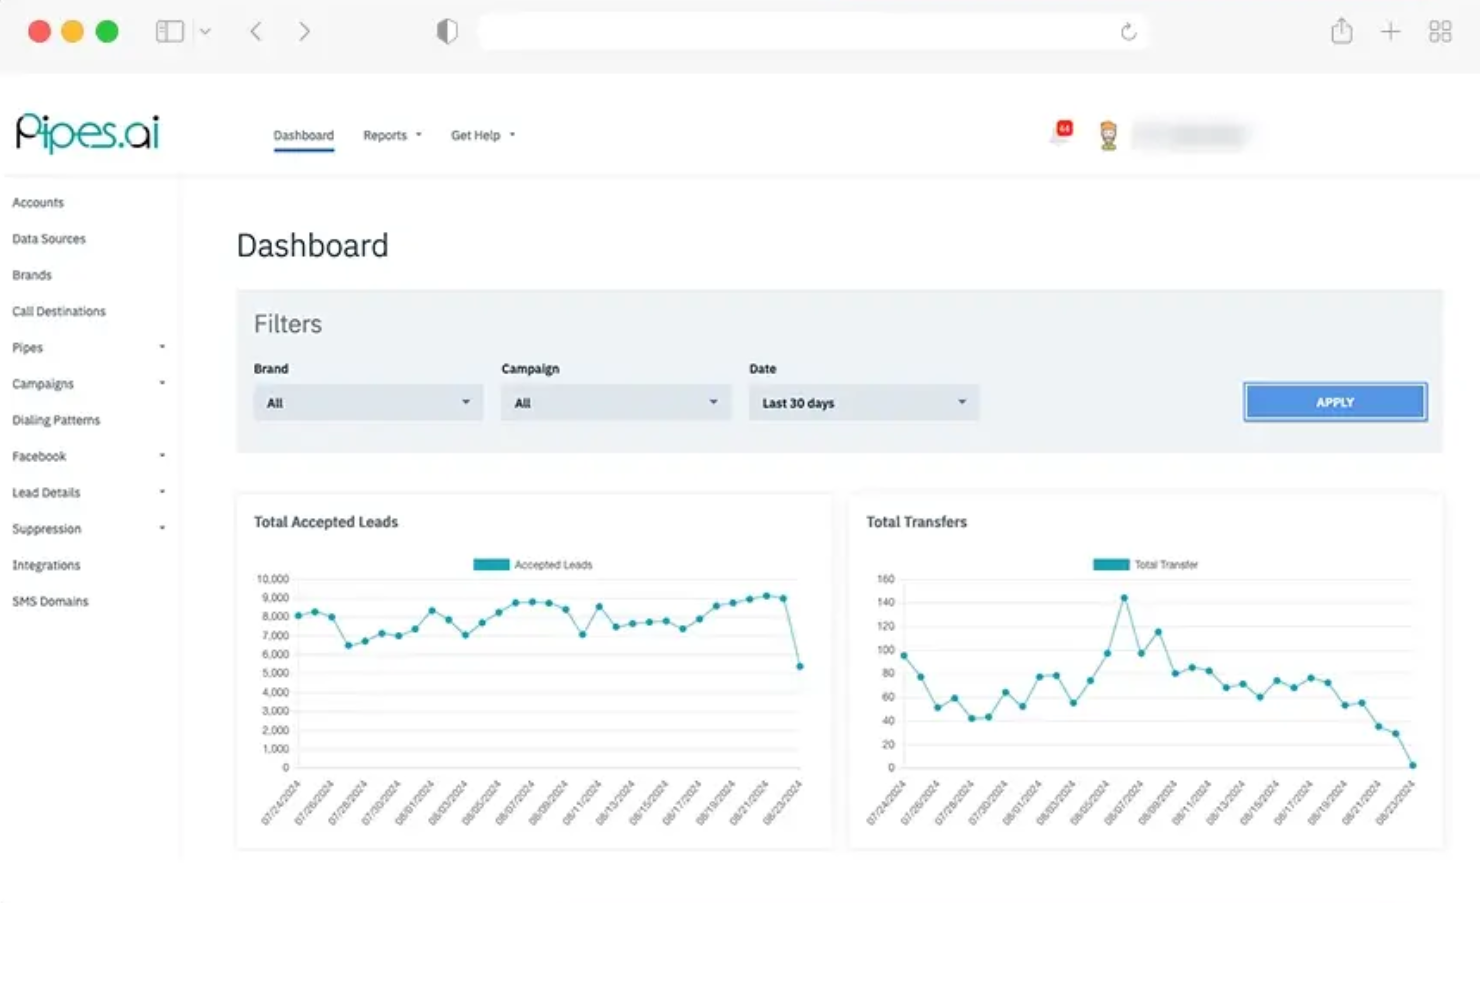
Task: Open a new tab with the plus icon
Action: pos(1391,31)
